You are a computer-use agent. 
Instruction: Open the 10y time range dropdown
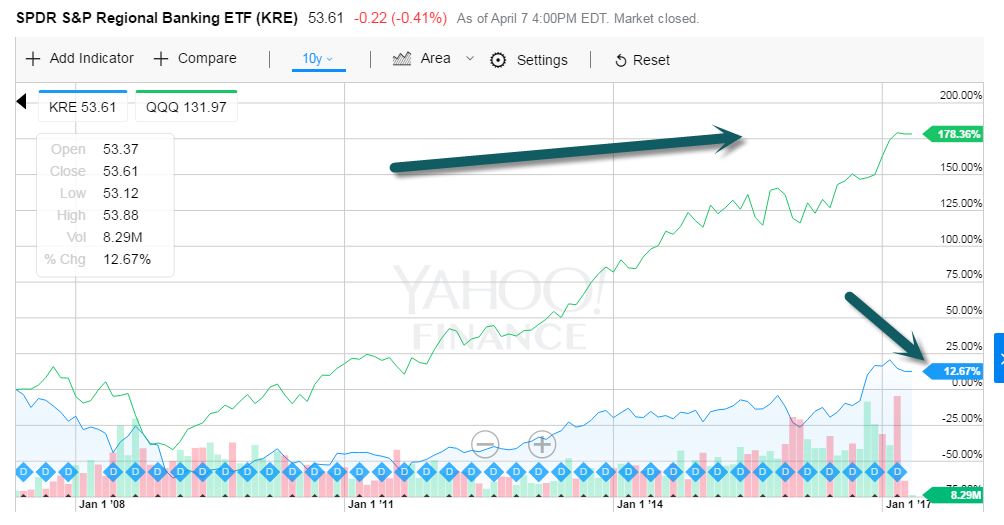(x=318, y=59)
